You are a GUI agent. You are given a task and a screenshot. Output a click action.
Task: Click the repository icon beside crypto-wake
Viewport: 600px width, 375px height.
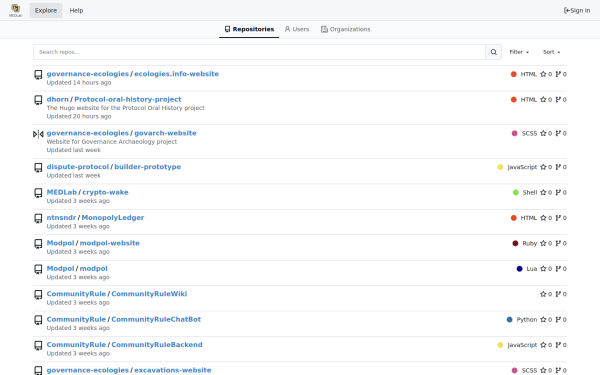[38, 193]
